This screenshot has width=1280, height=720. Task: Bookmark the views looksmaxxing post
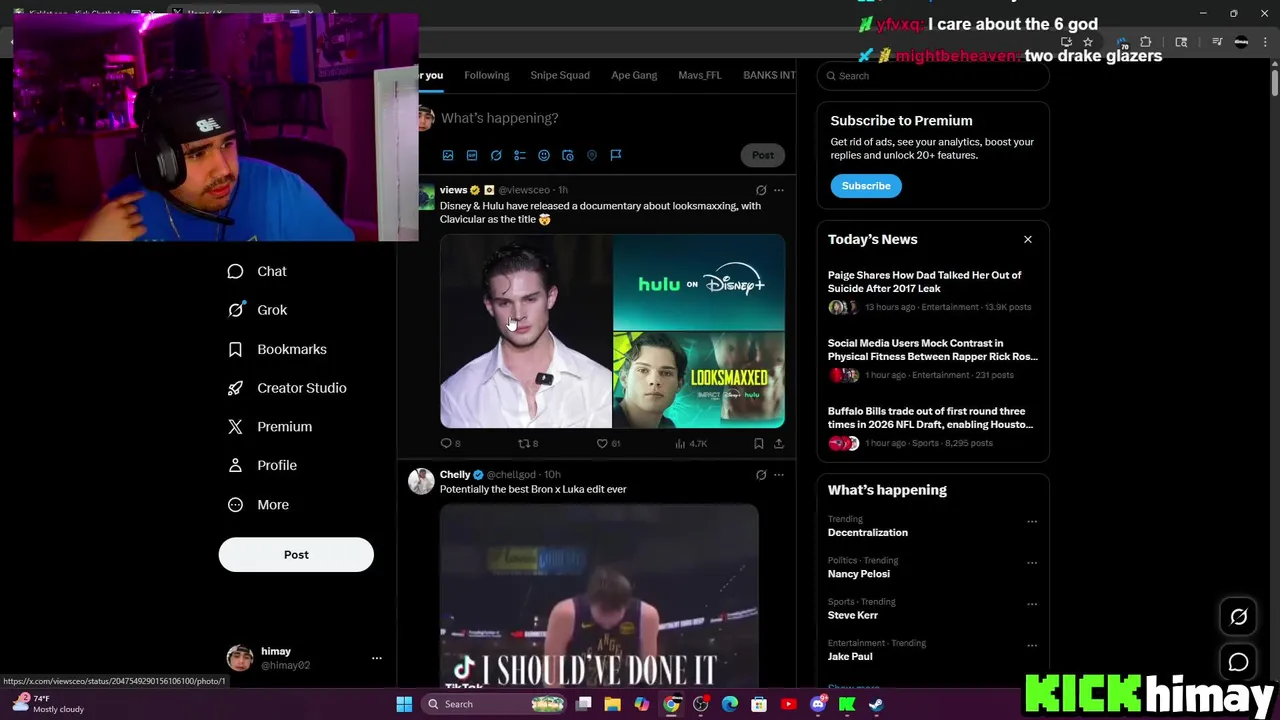(759, 443)
